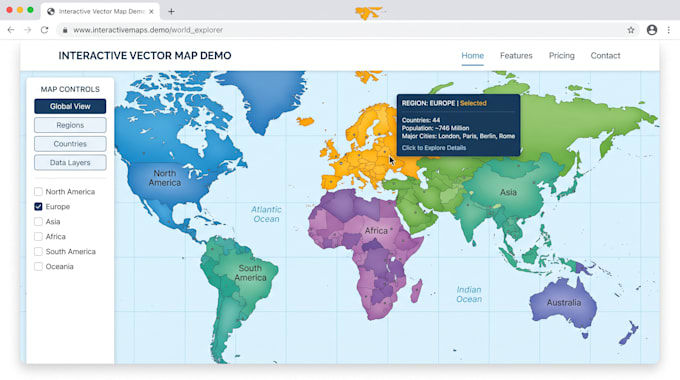Open the browser profile avatar
The image size is (680, 380).
coord(652,30)
